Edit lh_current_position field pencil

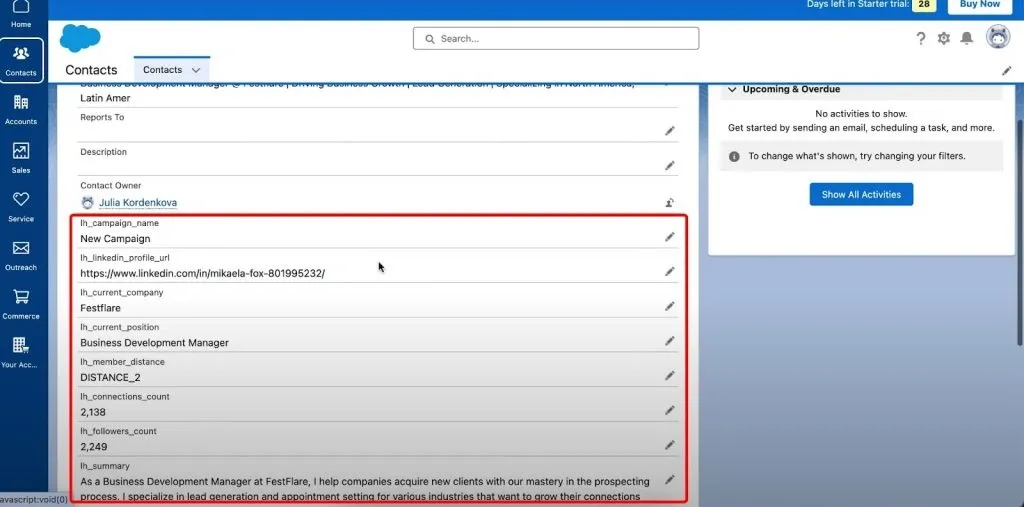669,340
